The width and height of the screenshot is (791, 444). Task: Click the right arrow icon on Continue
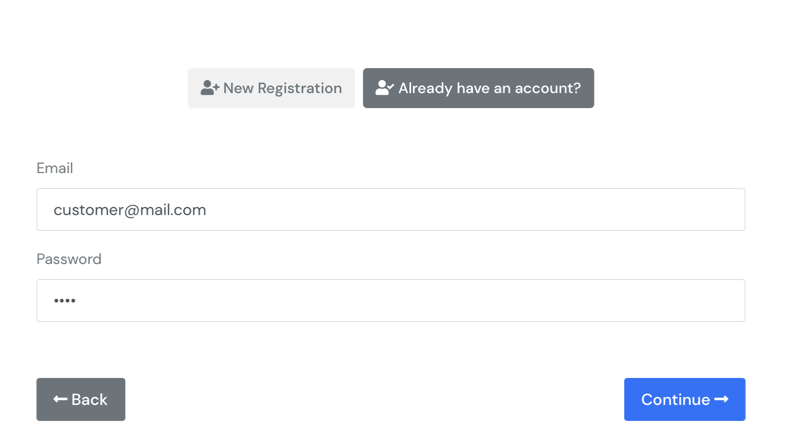click(x=722, y=400)
